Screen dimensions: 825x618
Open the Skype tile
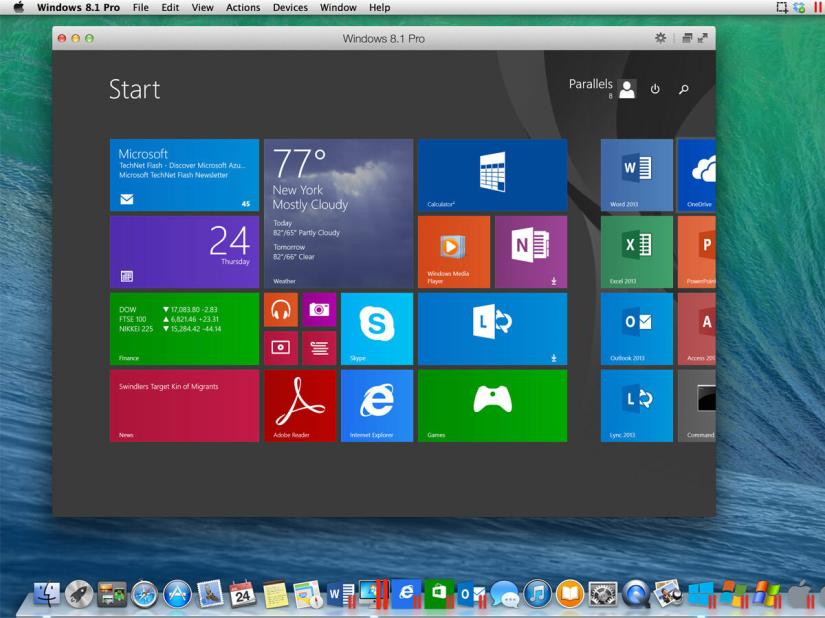[376, 329]
